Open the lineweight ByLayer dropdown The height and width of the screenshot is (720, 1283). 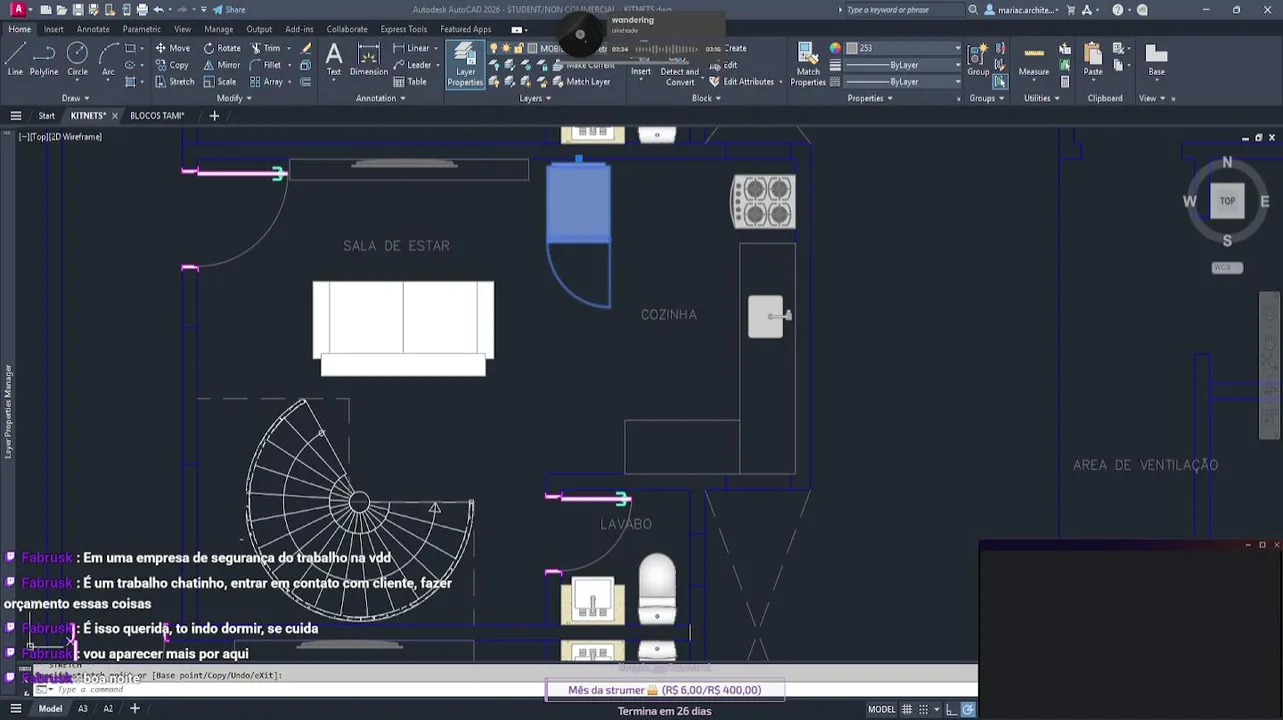tap(903, 65)
